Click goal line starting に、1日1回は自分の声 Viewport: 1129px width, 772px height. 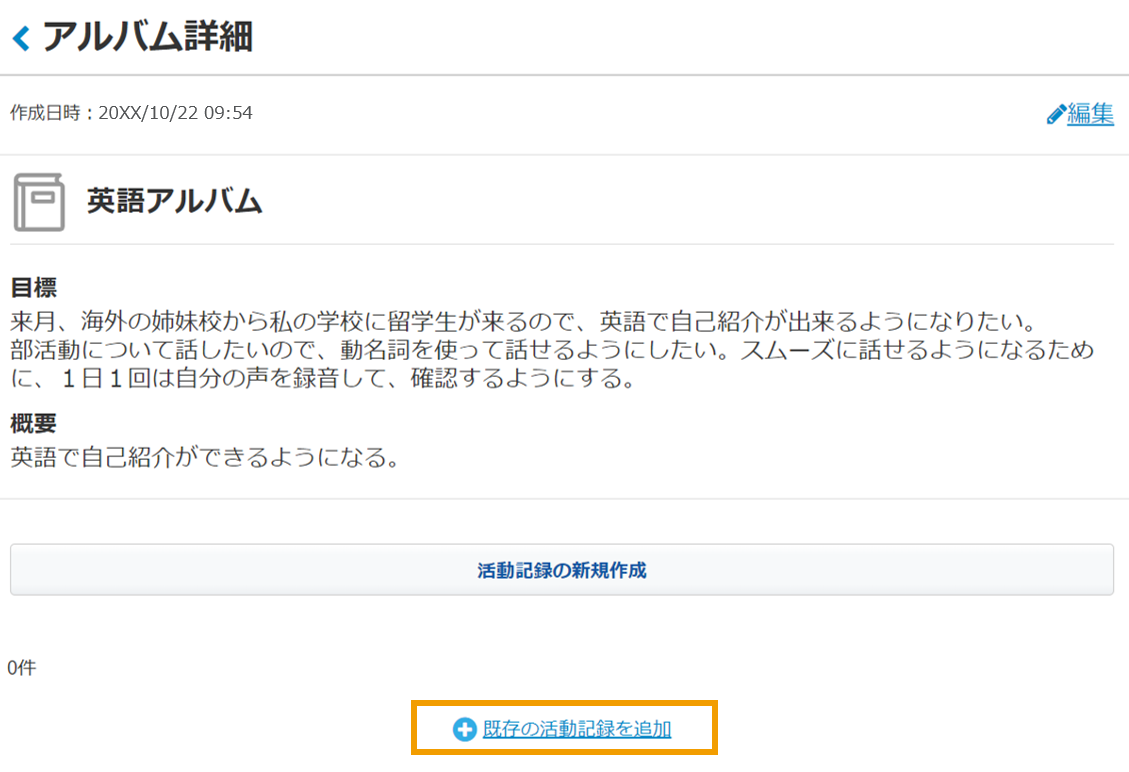pyautogui.click(x=323, y=377)
